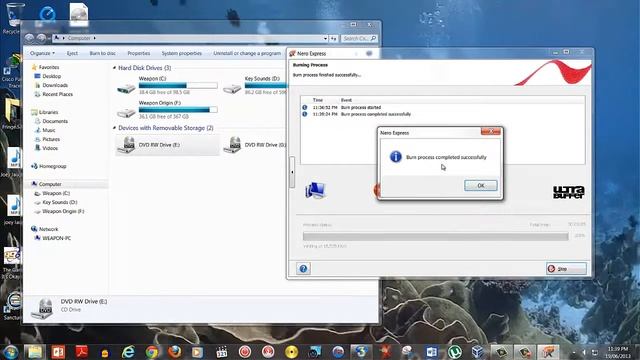Click the Stop button in Nero Express
Image resolution: width=640 pixels, height=360 pixels.
coord(566,269)
